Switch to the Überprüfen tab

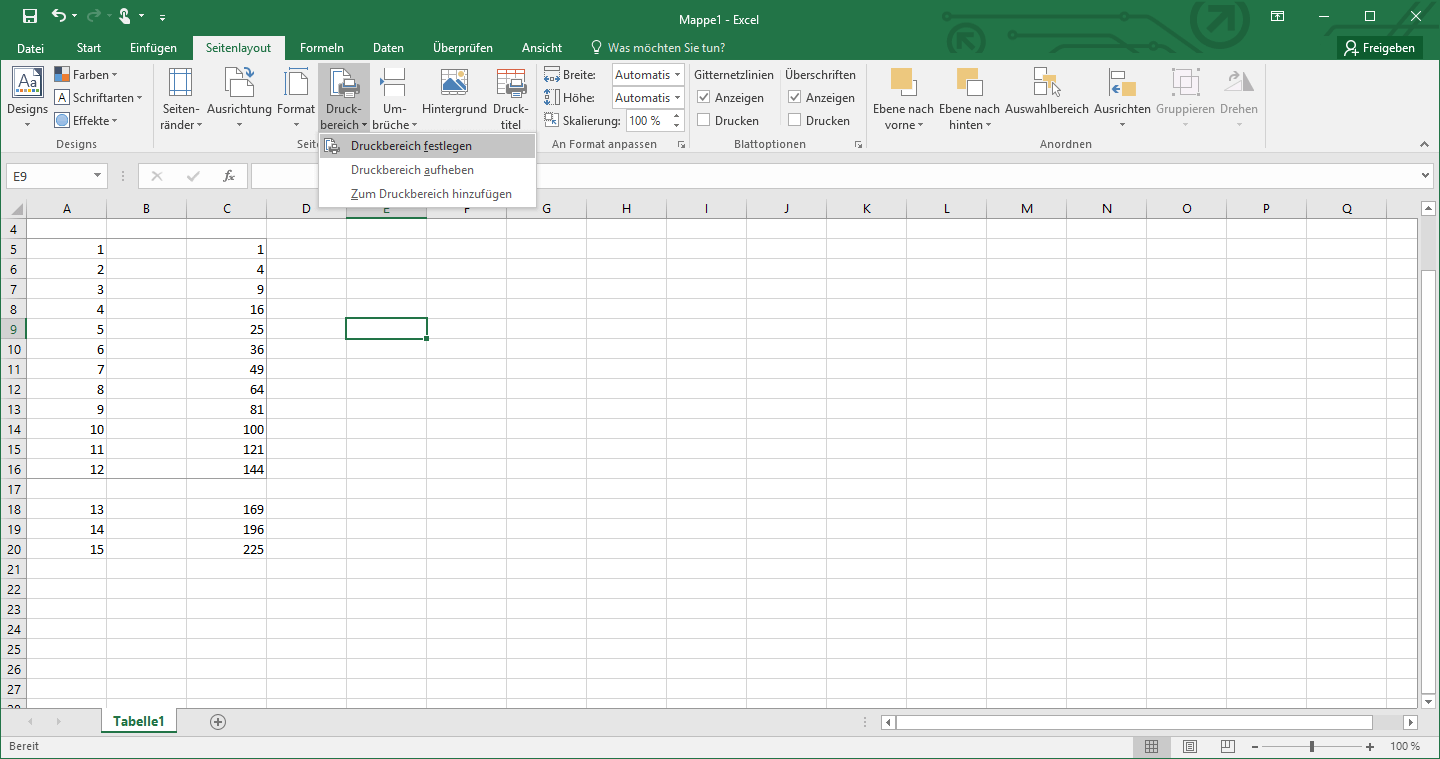pos(463,48)
